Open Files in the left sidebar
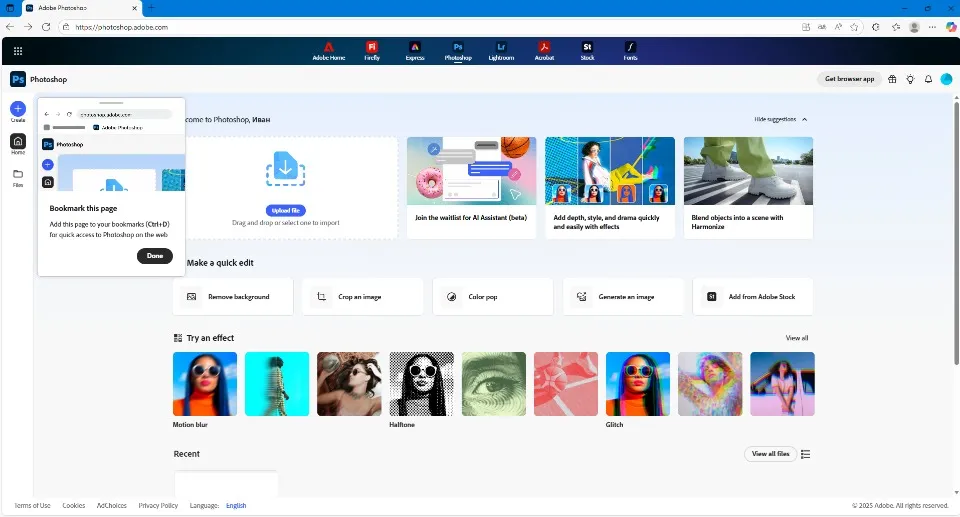 point(18,178)
